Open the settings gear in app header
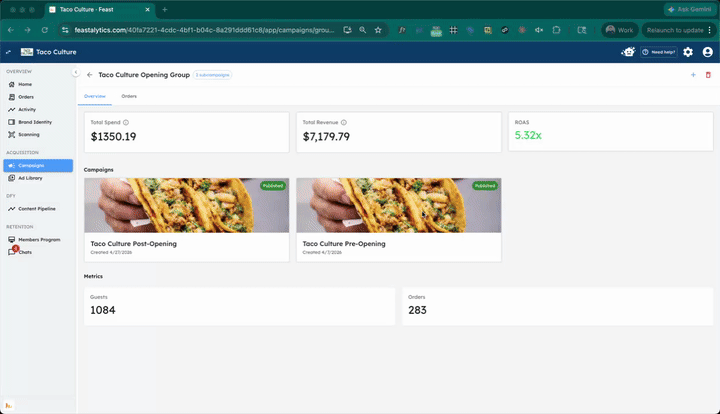 pyautogui.click(x=688, y=52)
